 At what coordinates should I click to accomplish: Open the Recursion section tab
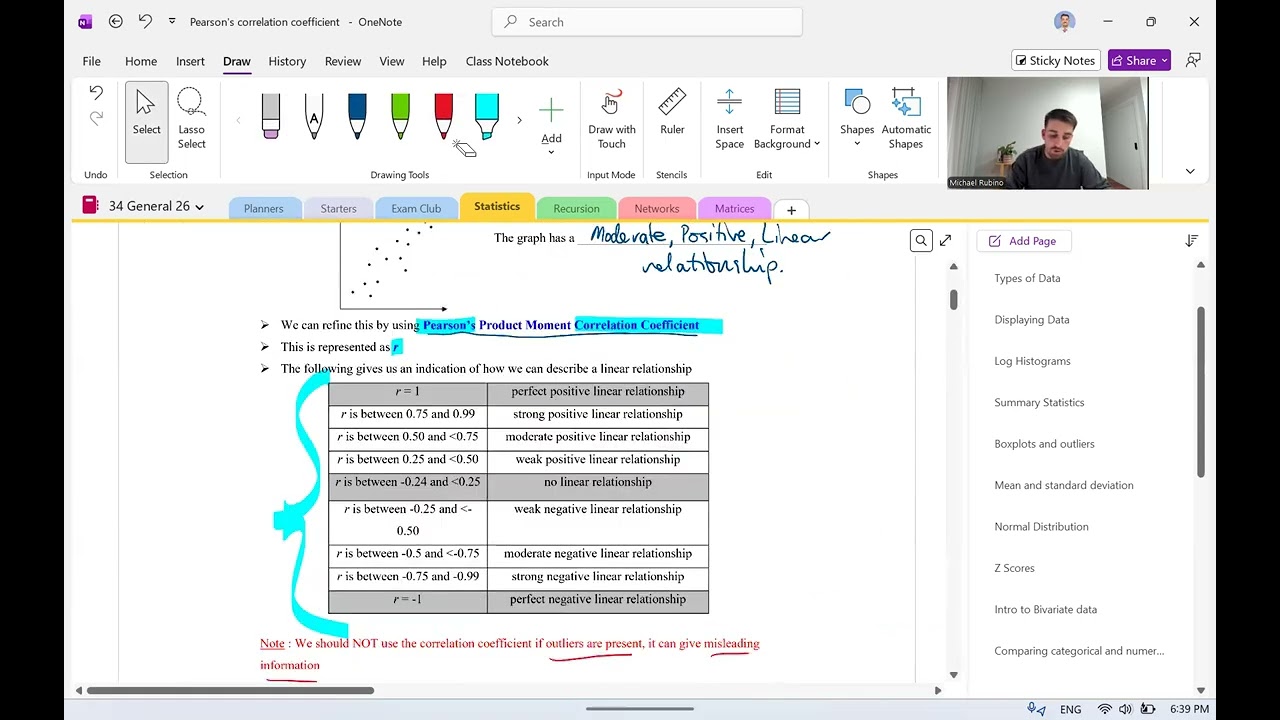click(x=576, y=209)
